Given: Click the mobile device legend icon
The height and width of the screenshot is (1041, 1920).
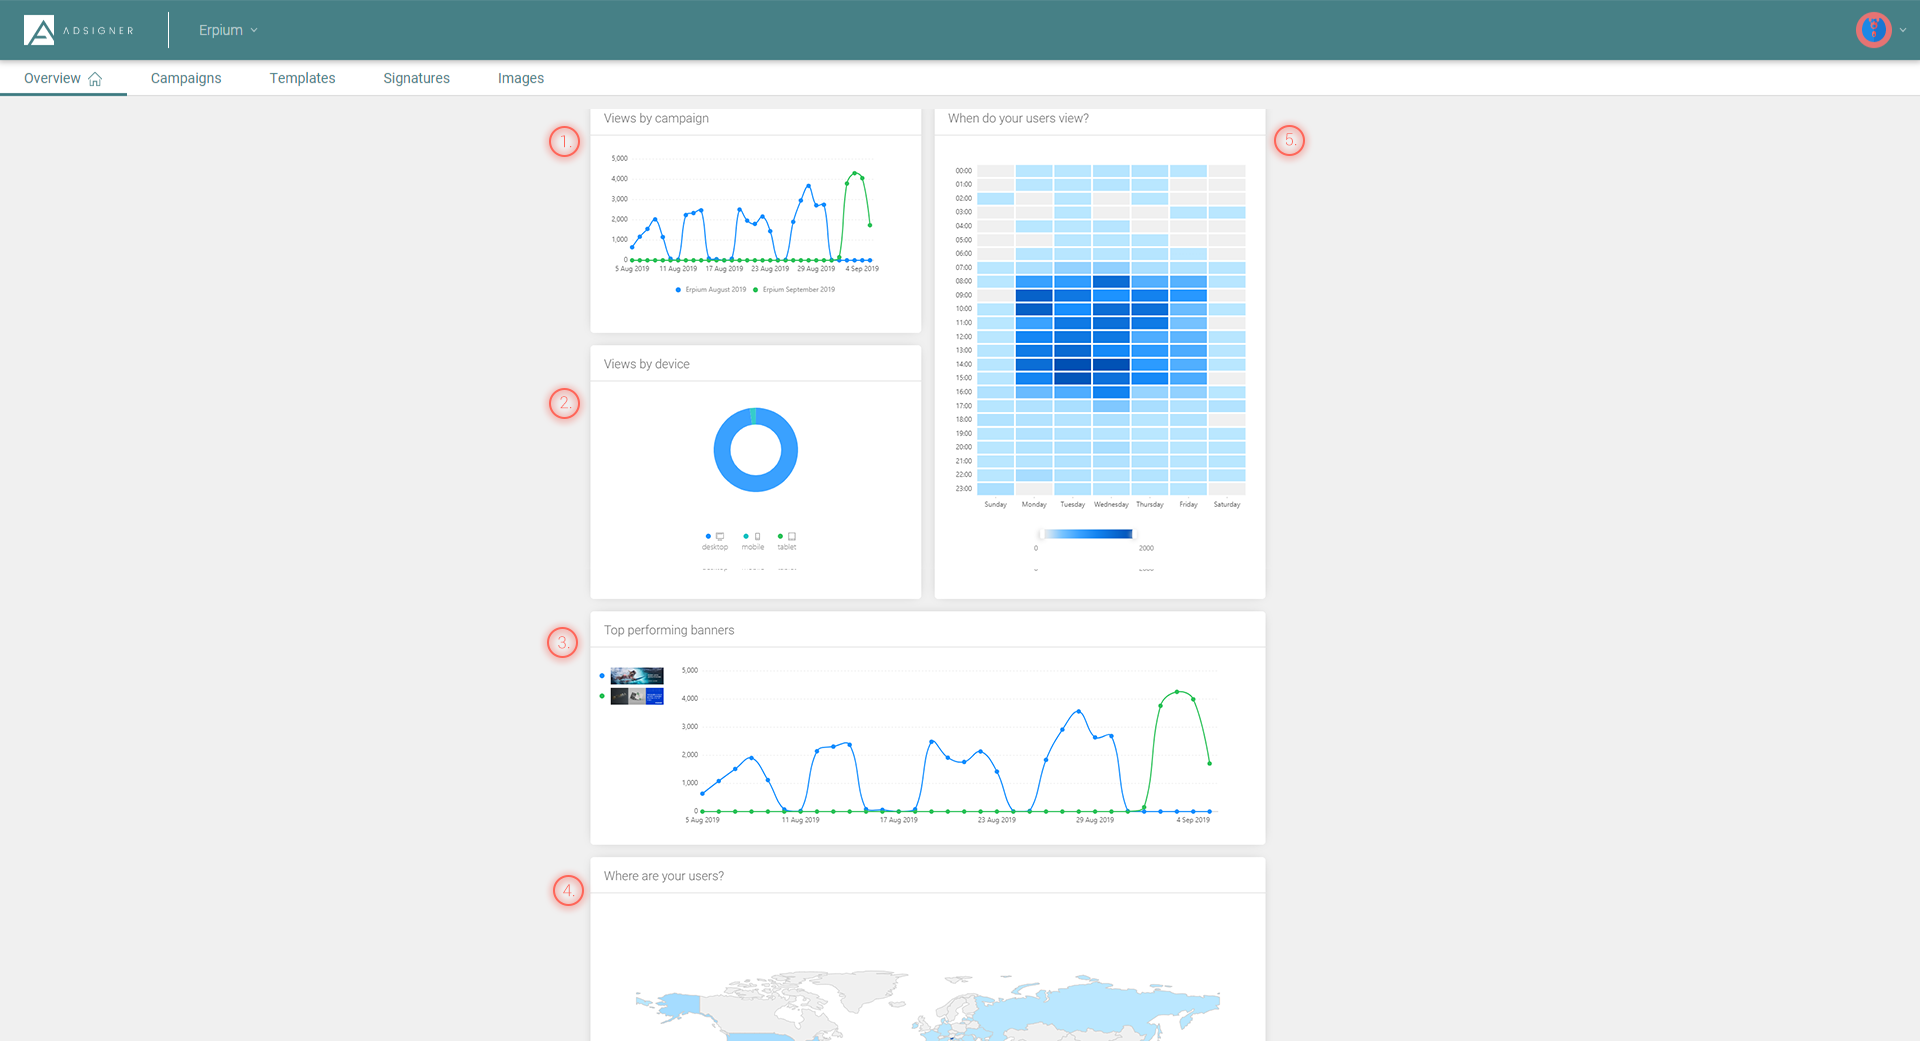Looking at the screenshot, I should pyautogui.click(x=757, y=536).
